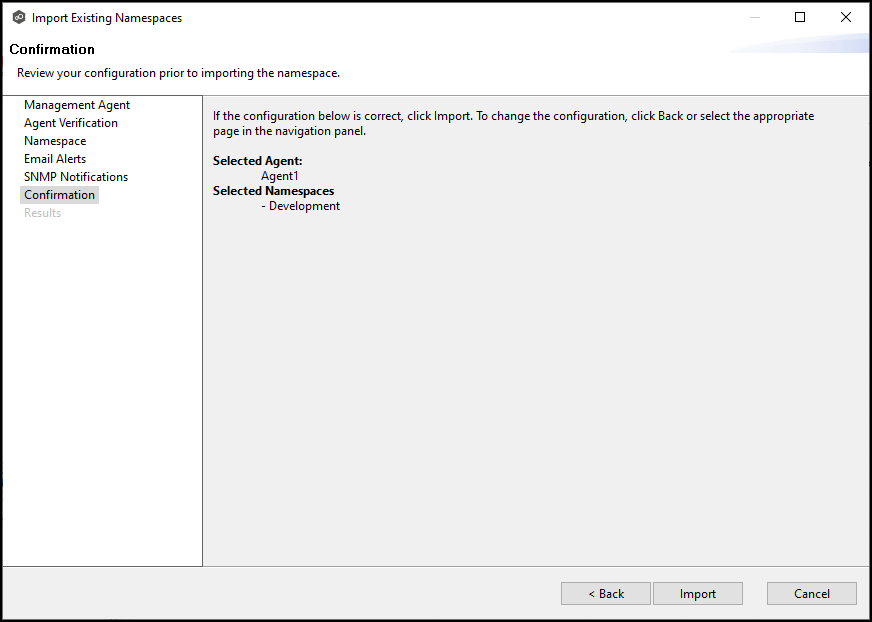872x622 pixels.
Task: Select Namespace in the navigation panel
Action: (55, 141)
